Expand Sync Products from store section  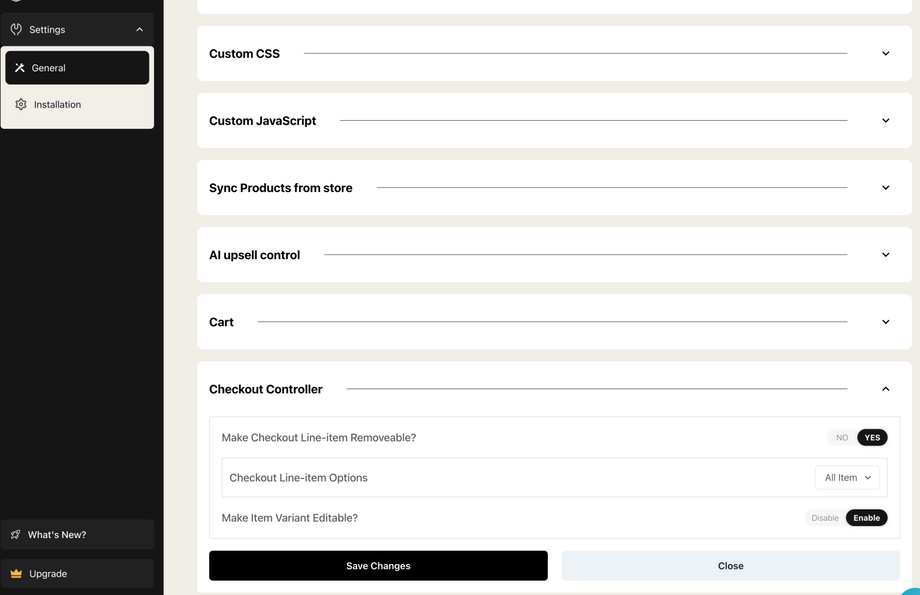pyautogui.click(x=885, y=188)
